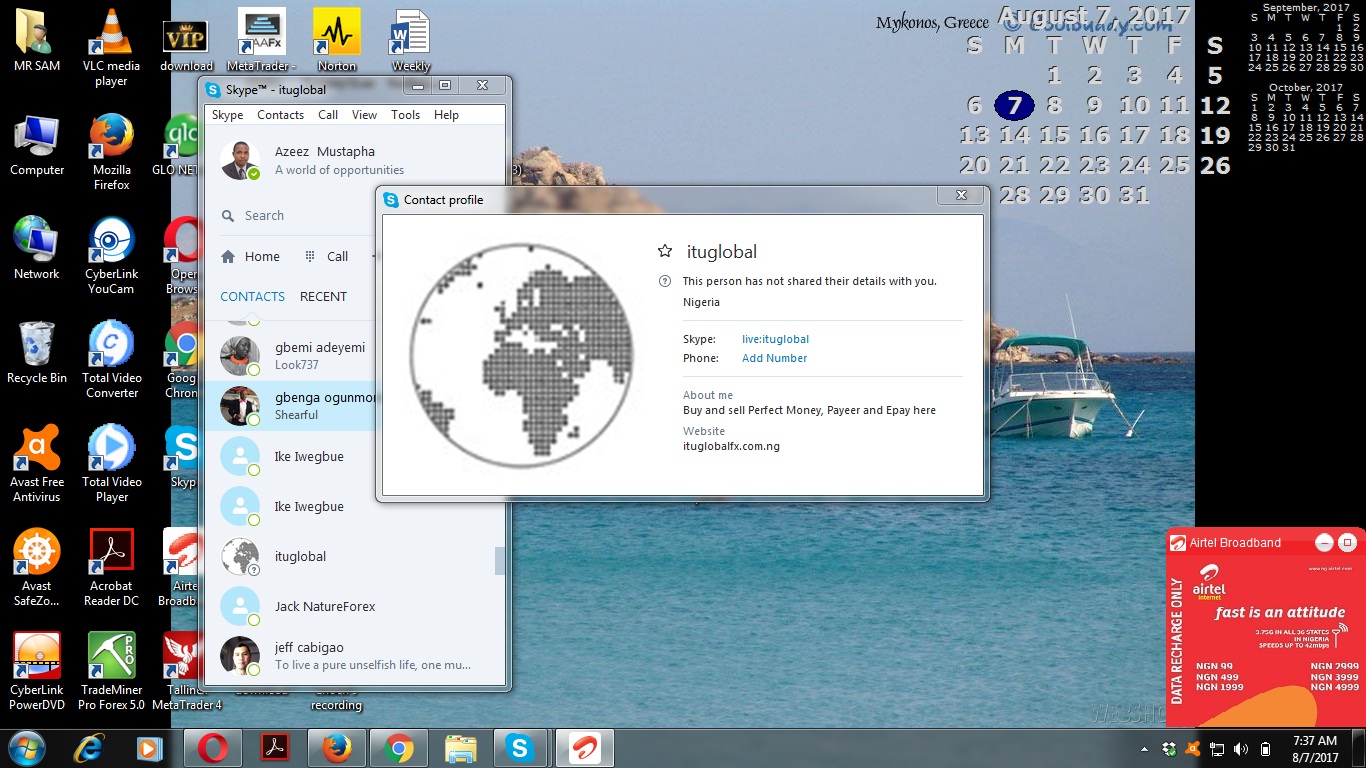This screenshot has height=768, width=1366.
Task: Open the Contacts menu
Action: coord(280,115)
